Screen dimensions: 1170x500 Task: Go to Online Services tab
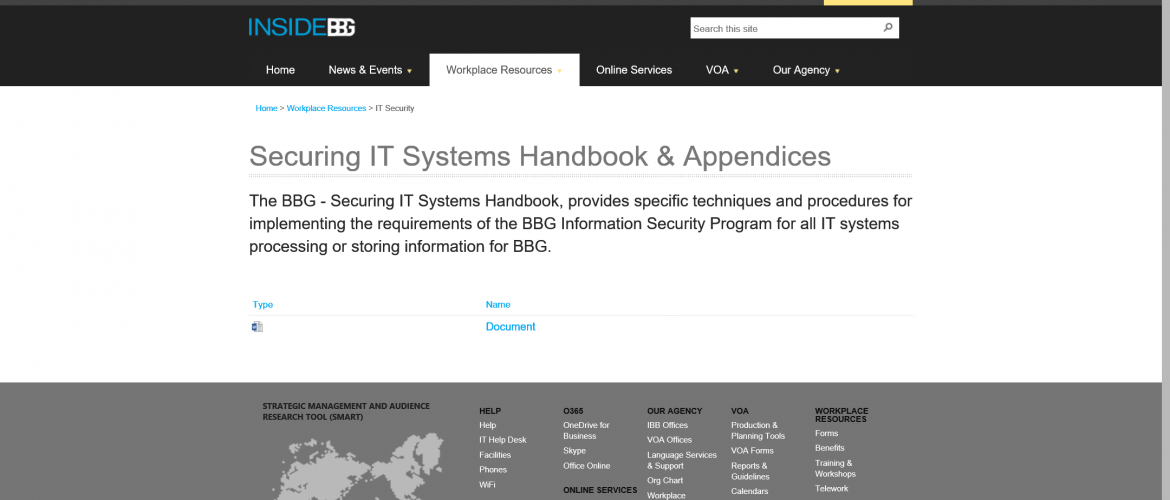click(634, 70)
